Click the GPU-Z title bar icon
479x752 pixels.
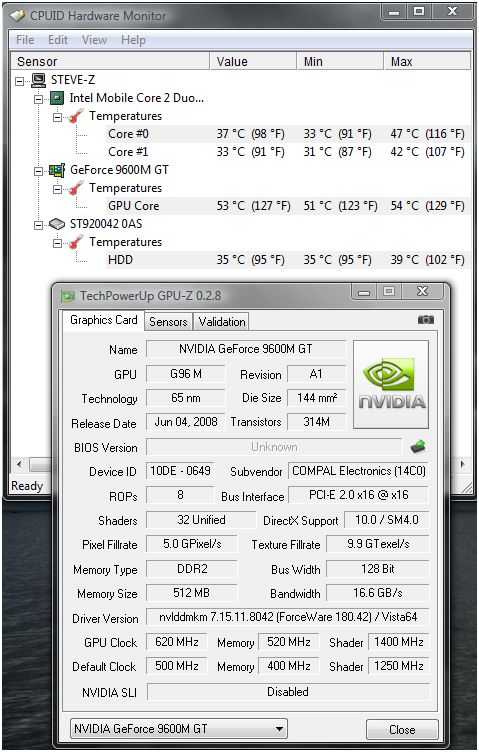tap(68, 296)
